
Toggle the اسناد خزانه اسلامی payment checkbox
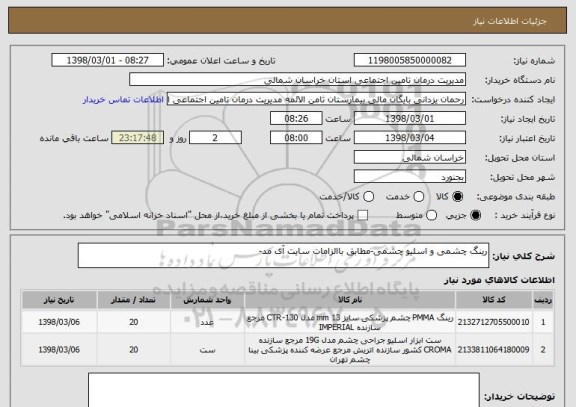tap(363, 215)
